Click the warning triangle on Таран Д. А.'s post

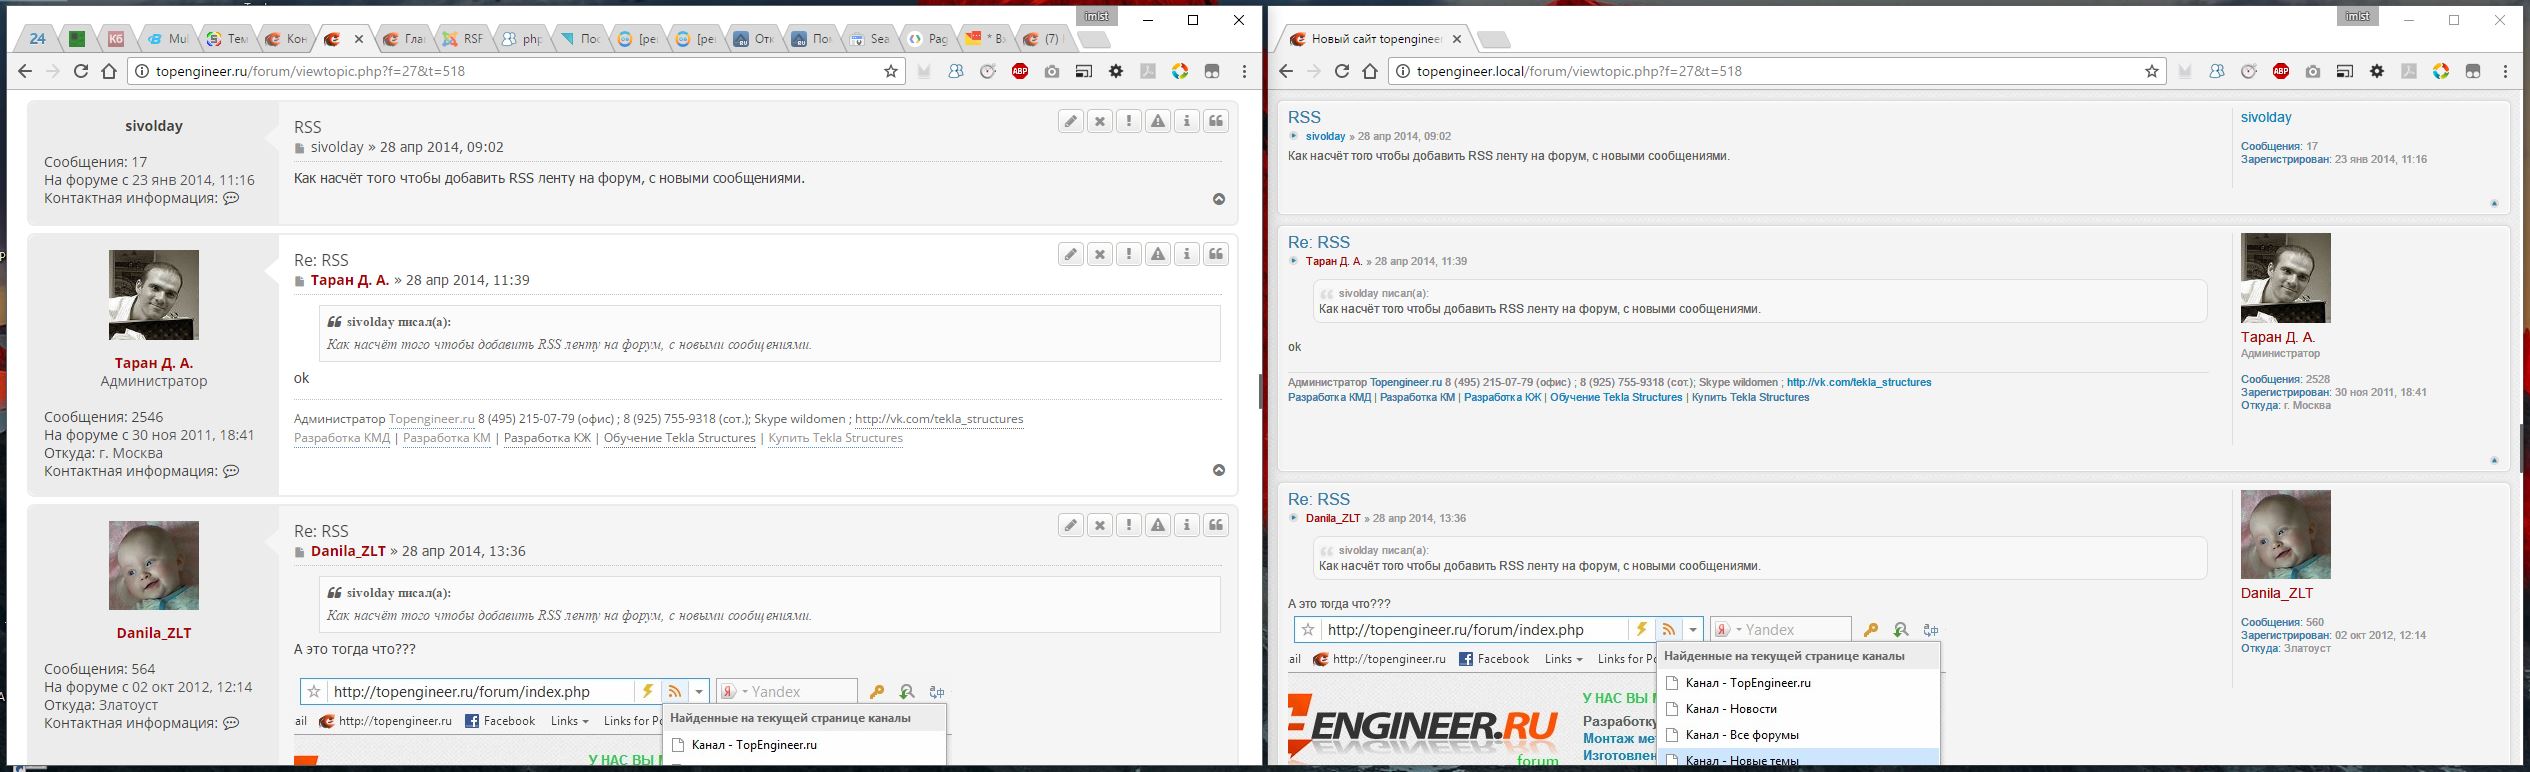1158,254
